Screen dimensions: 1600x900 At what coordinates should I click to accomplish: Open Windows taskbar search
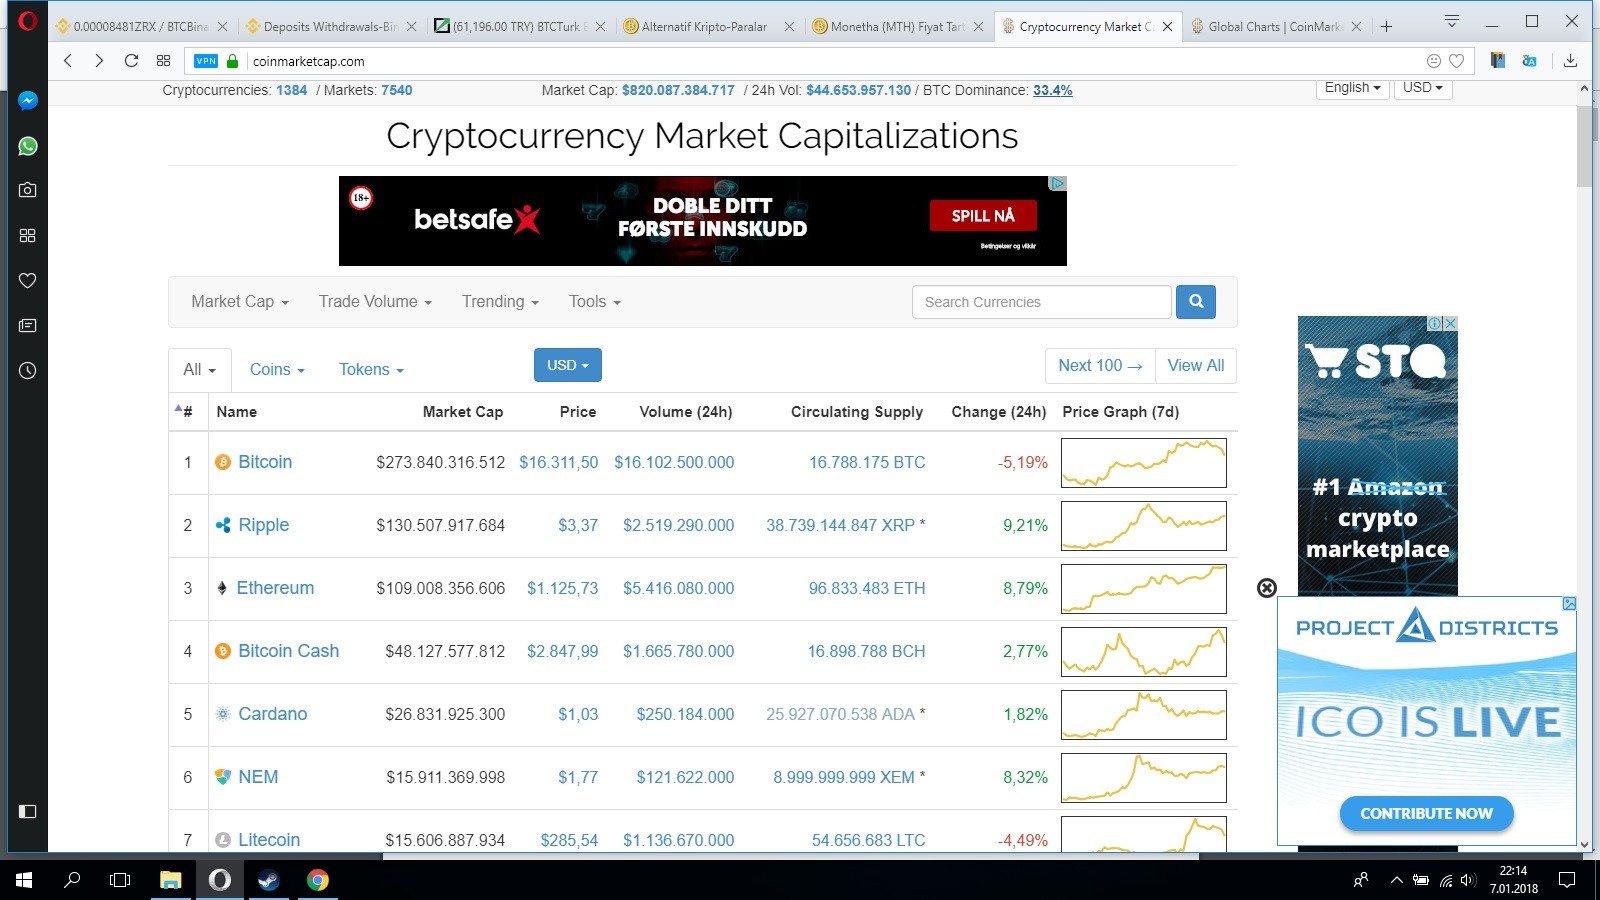(72, 880)
